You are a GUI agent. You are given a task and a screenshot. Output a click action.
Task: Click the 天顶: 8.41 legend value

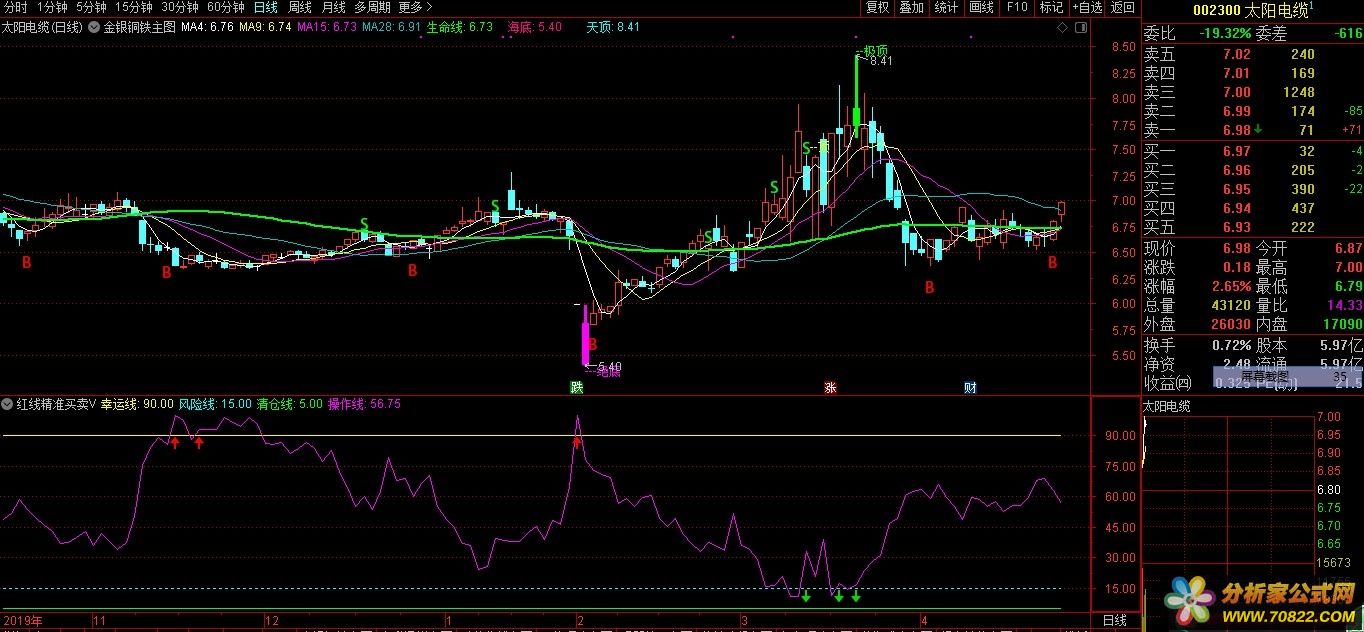pyautogui.click(x=613, y=27)
